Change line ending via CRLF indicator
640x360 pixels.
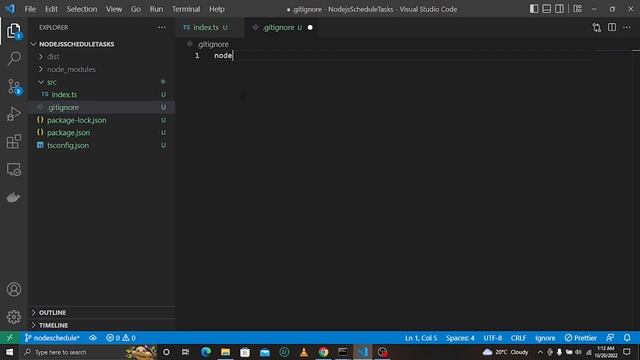518,338
